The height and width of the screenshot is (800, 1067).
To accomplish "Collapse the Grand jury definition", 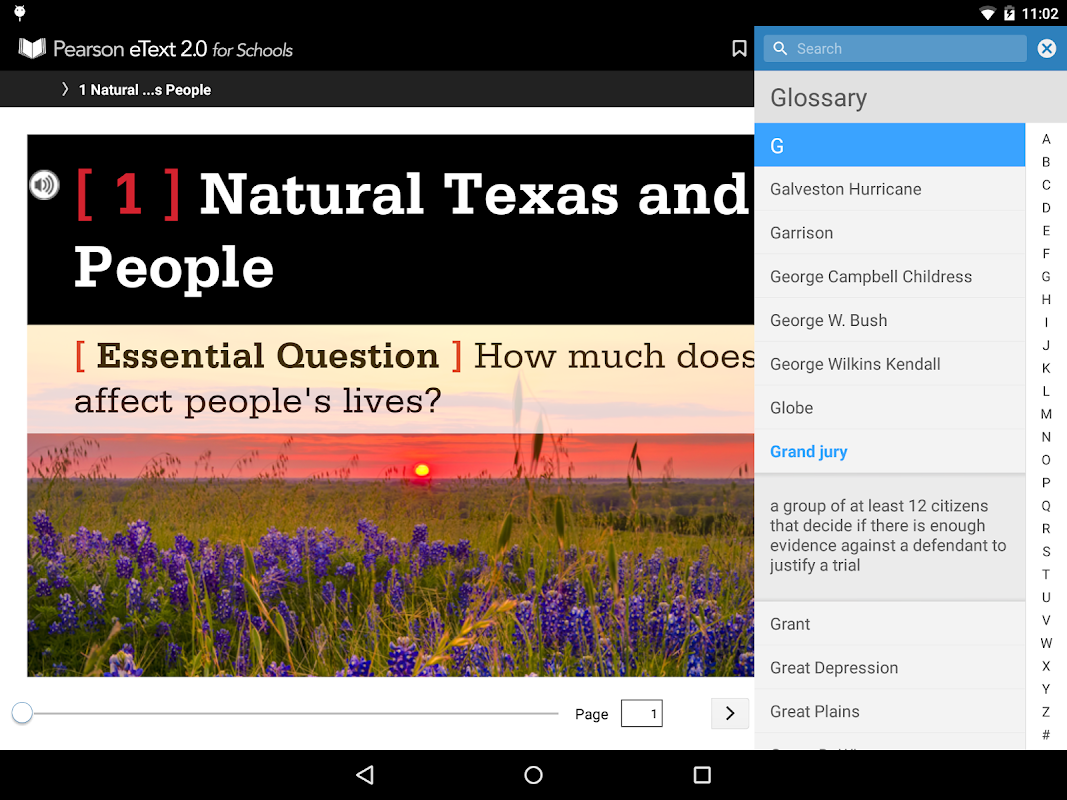I will (x=808, y=452).
